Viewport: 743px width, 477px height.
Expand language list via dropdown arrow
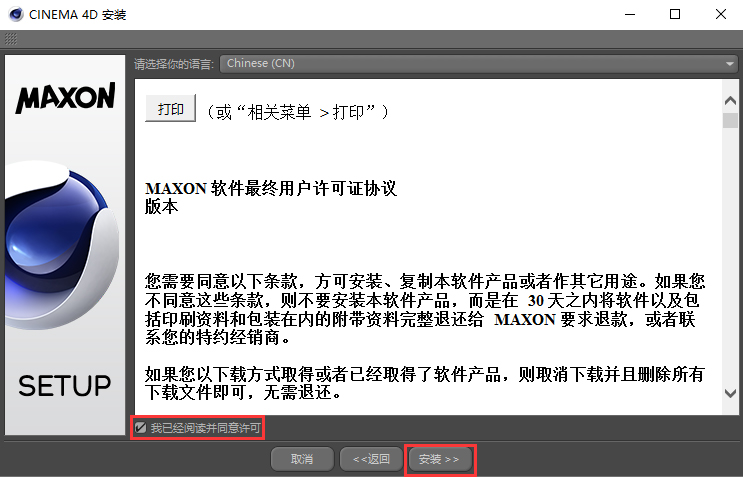pos(729,64)
